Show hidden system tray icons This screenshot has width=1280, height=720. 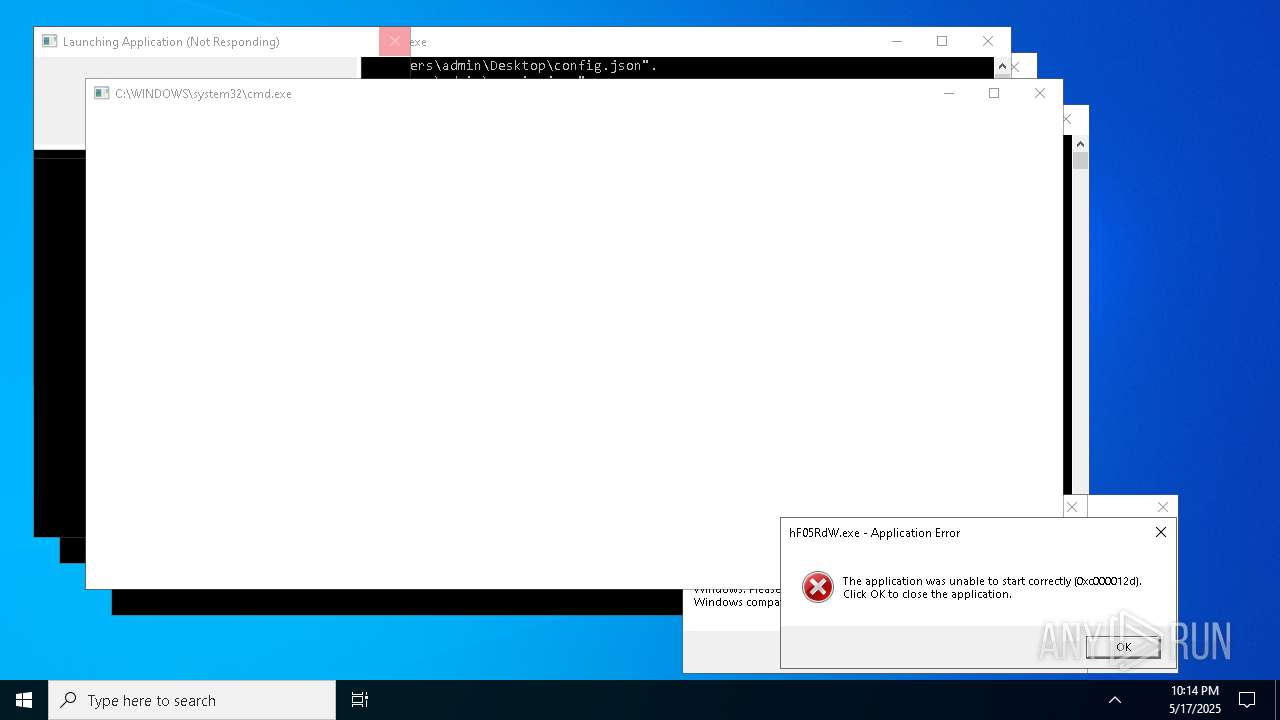(1115, 700)
